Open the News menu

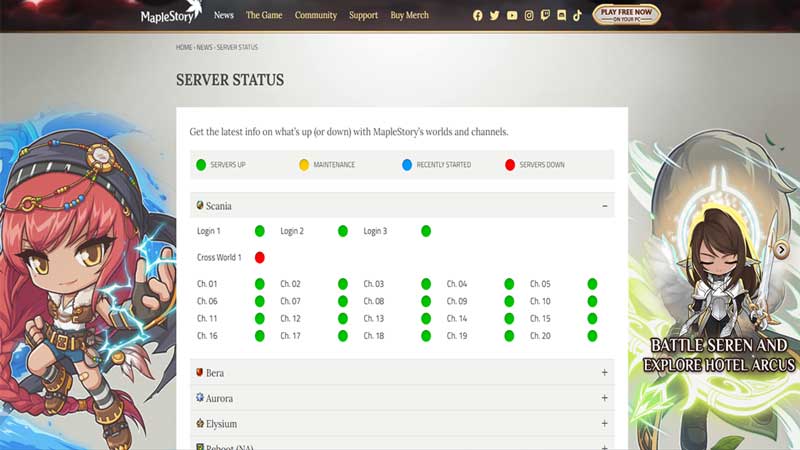point(223,15)
